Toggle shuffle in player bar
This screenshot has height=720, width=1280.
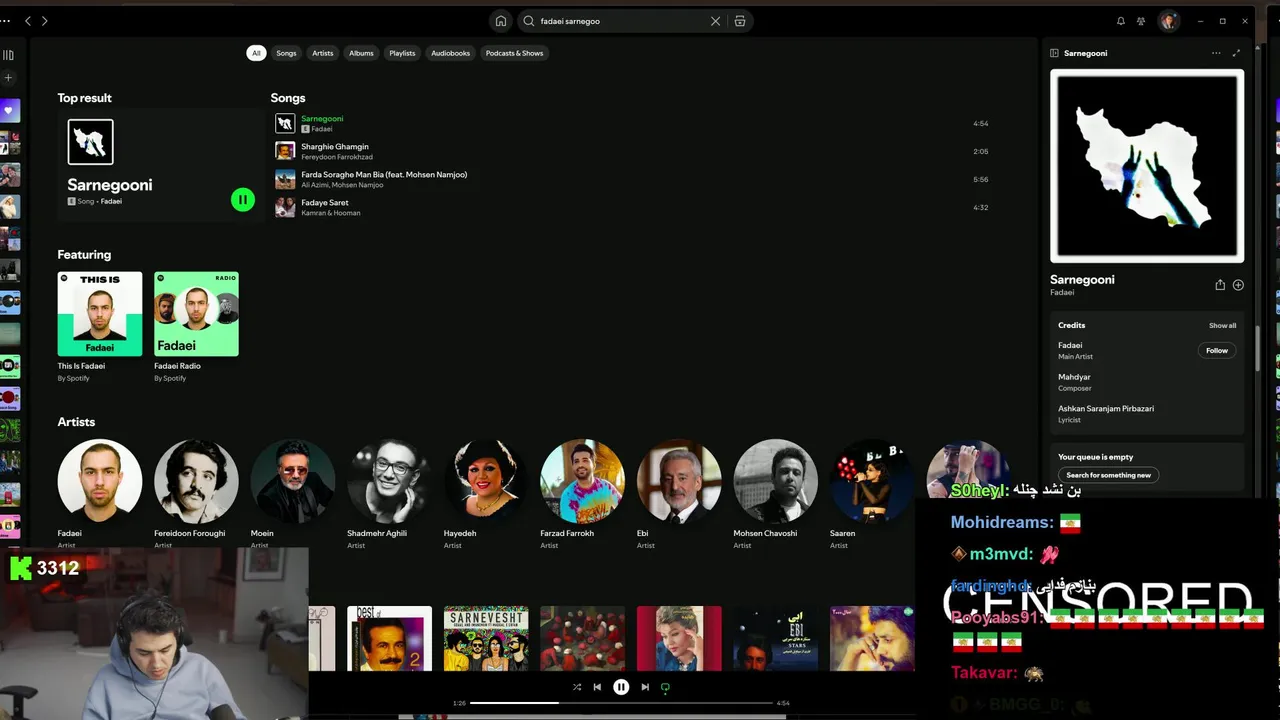click(577, 687)
